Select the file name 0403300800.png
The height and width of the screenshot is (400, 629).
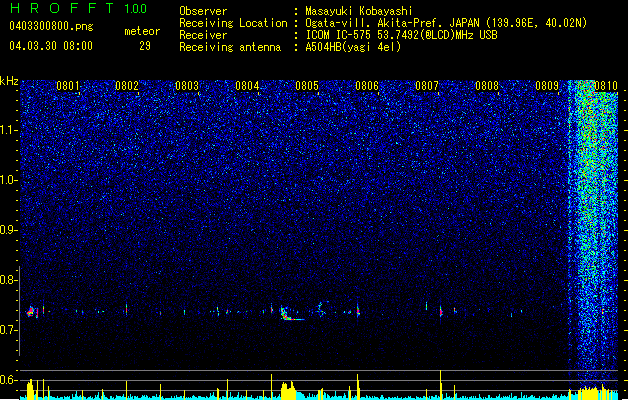click(x=51, y=27)
